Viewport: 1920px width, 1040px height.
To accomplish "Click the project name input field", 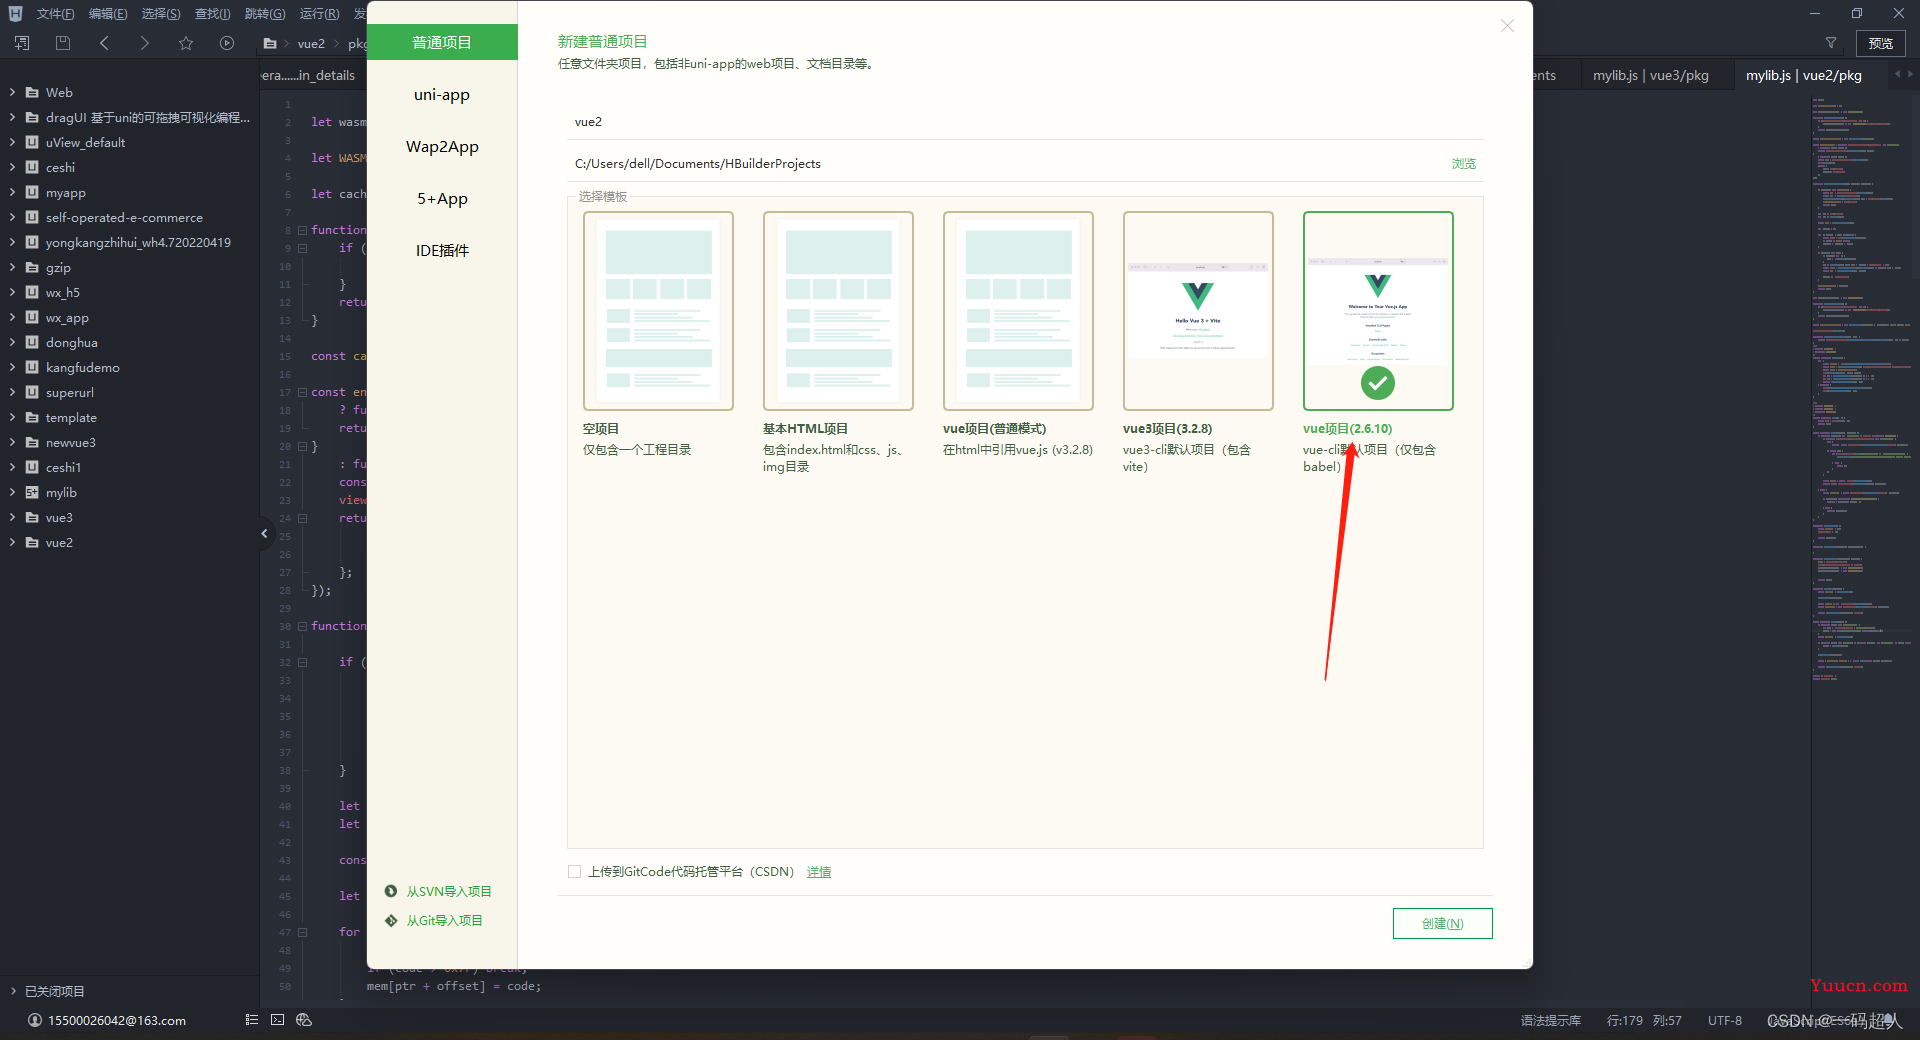I will [1025, 122].
